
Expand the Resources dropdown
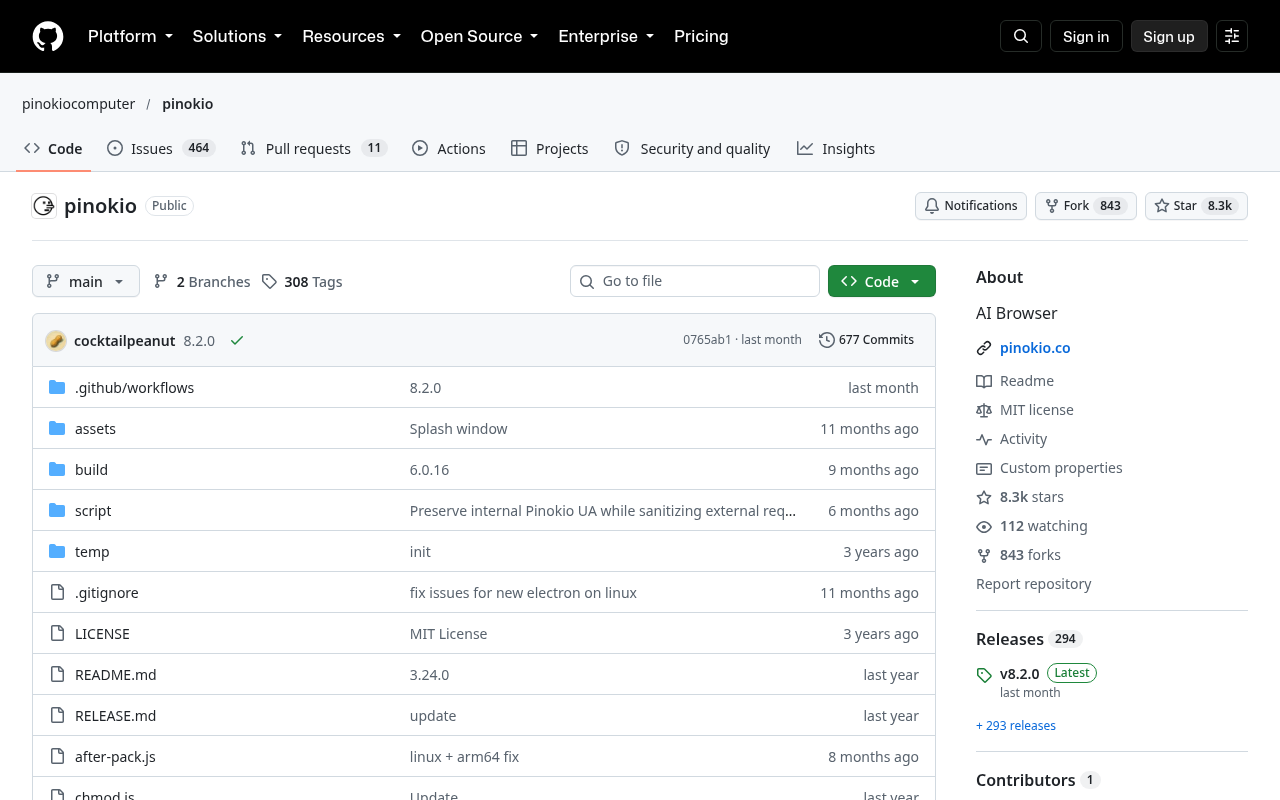tap(352, 36)
